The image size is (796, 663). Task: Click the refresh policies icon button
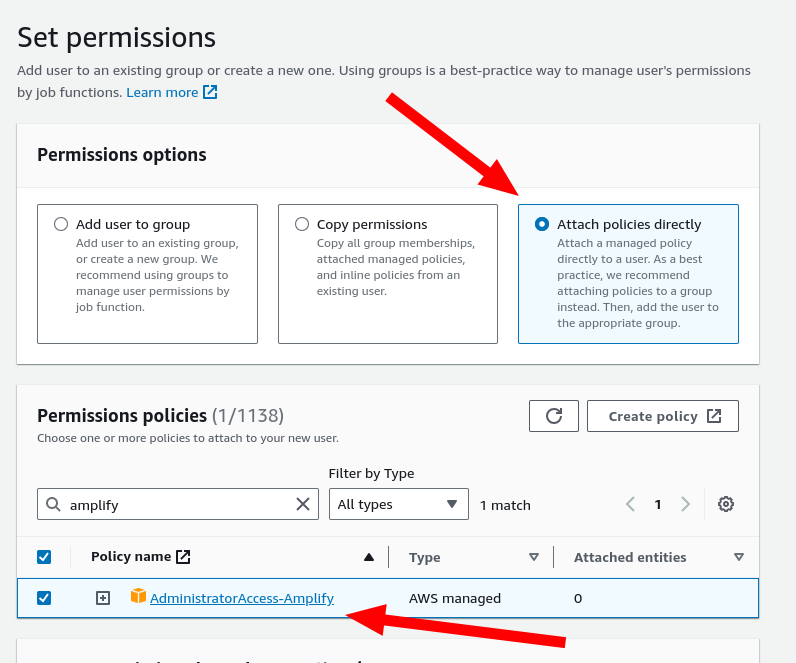point(553,416)
